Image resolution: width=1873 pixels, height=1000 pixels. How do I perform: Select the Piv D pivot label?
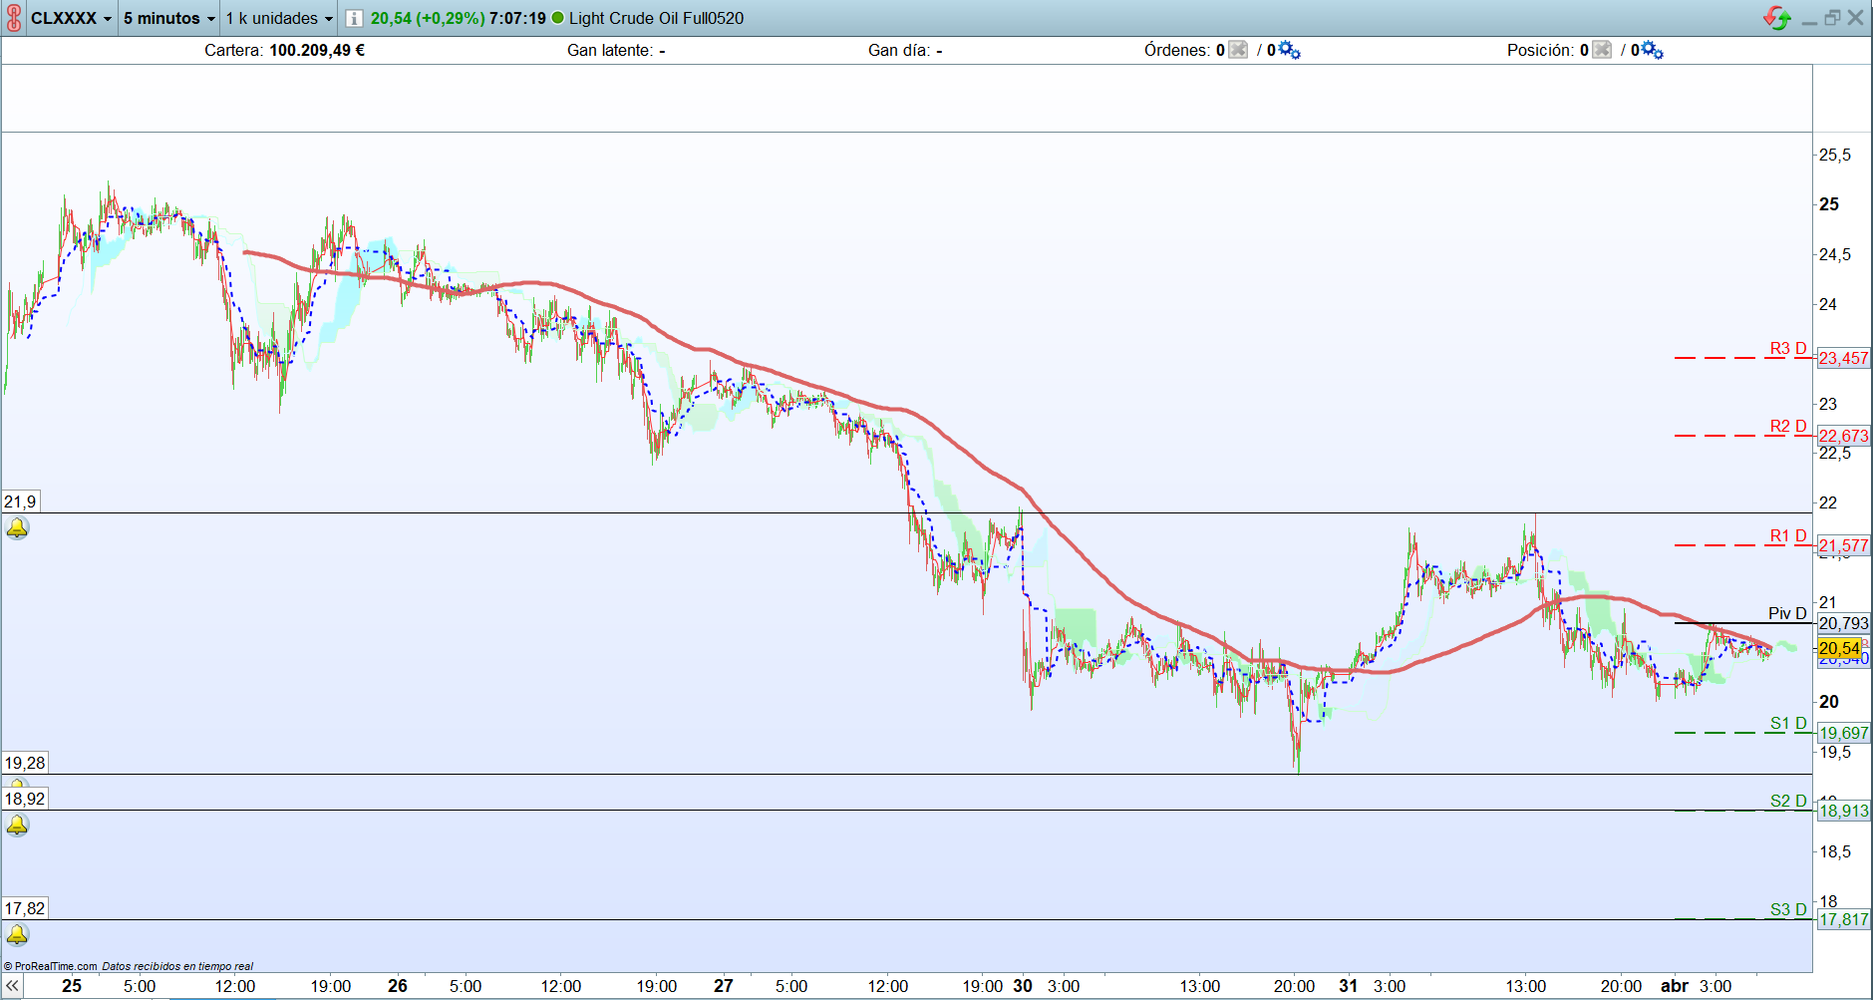click(1788, 613)
